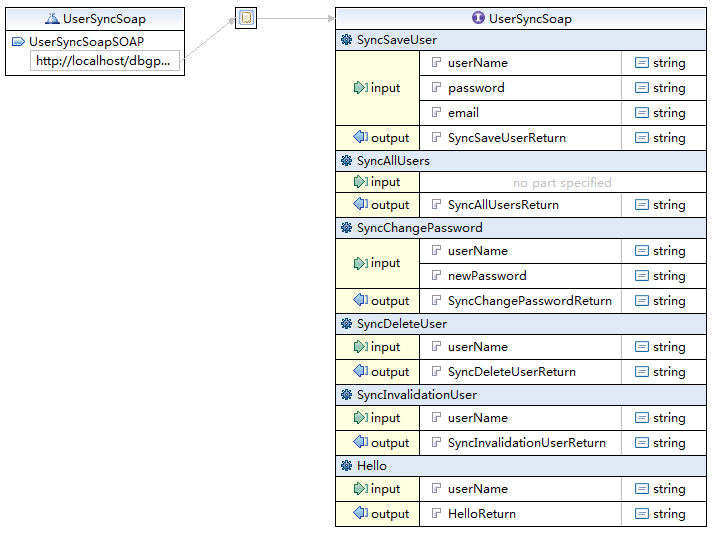
Task: Select the SyncDeleteUser operation name
Action: [402, 324]
